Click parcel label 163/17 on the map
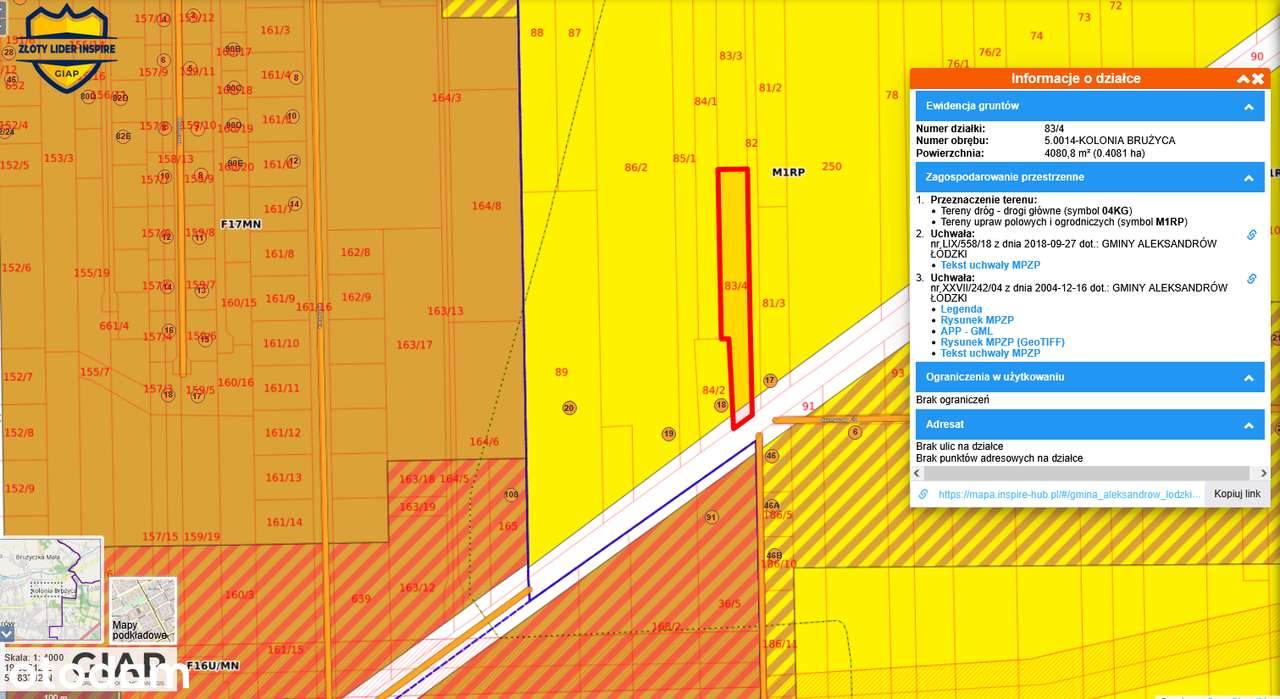This screenshot has height=699, width=1280. tap(414, 345)
